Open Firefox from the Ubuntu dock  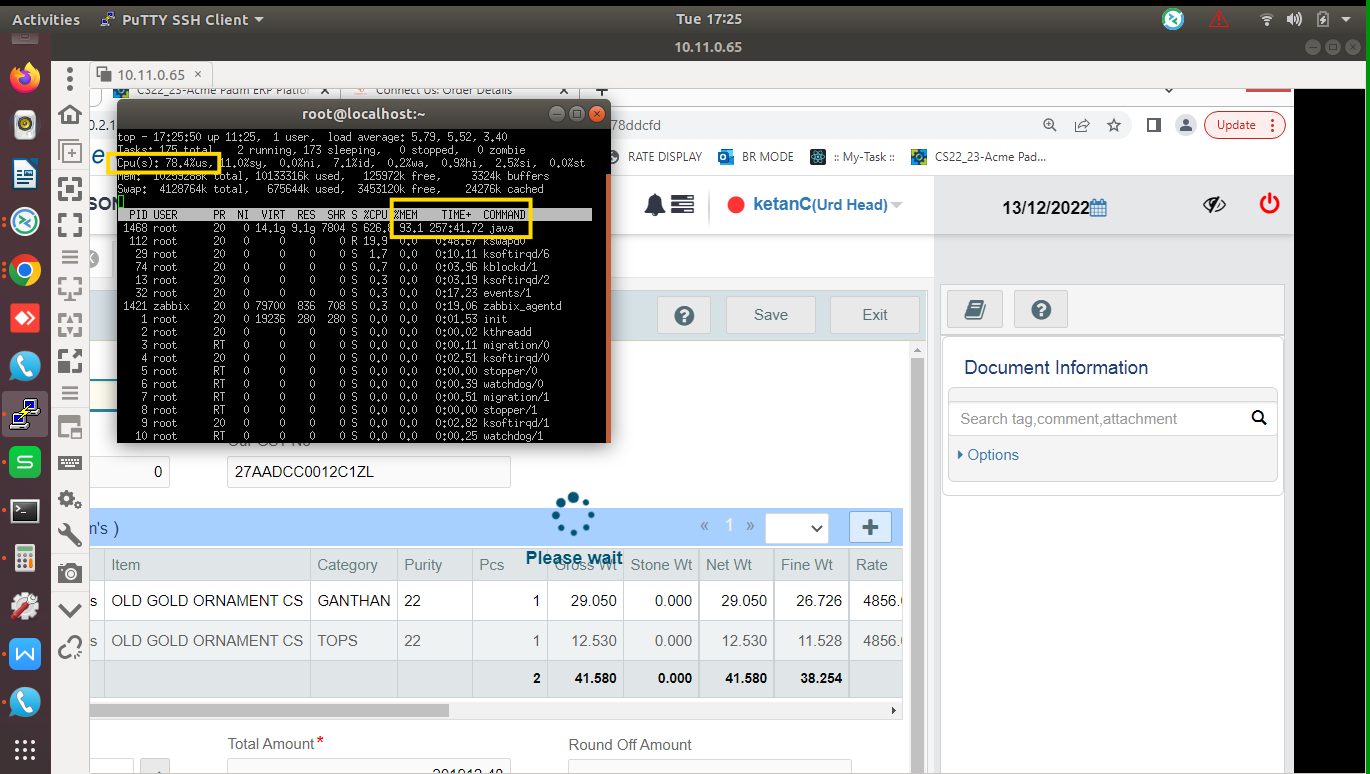(25, 78)
